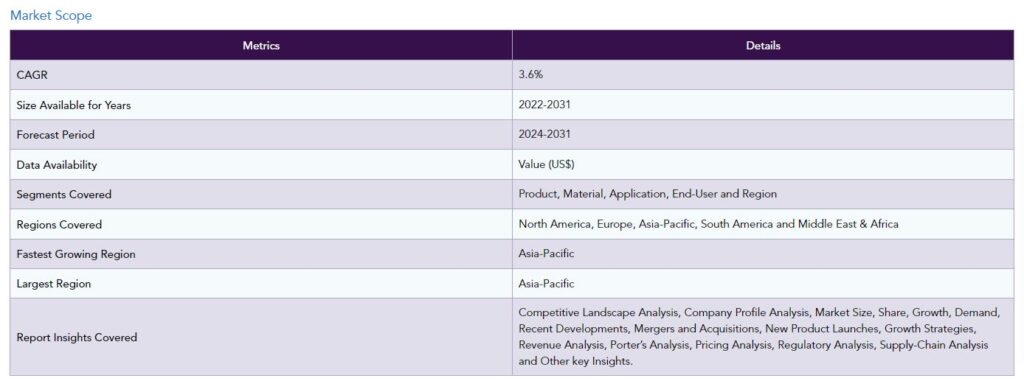Click the 2022-2031 value cell
Image resolution: width=1024 pixels, height=381 pixels.
(763, 105)
